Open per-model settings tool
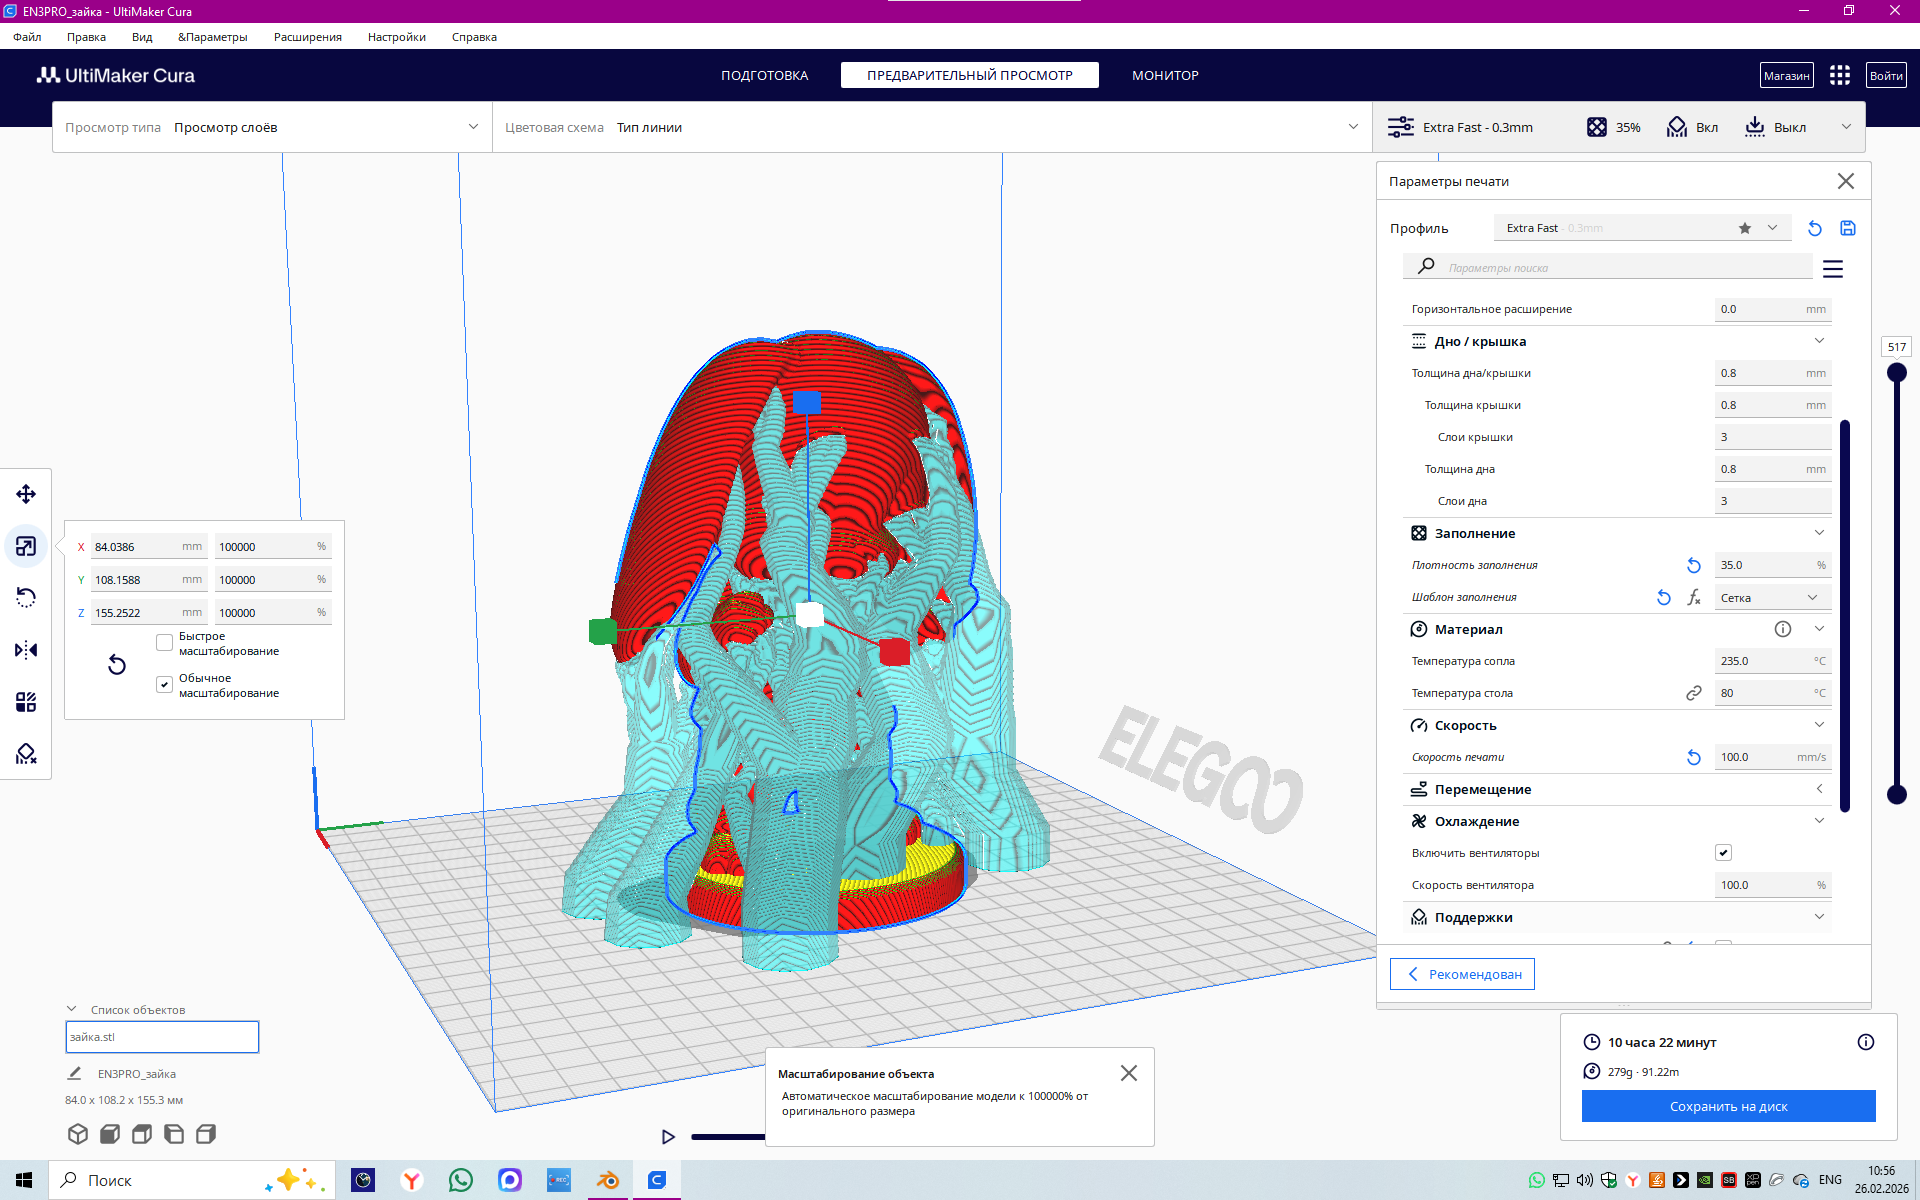The height and width of the screenshot is (1200, 1920). click(26, 702)
